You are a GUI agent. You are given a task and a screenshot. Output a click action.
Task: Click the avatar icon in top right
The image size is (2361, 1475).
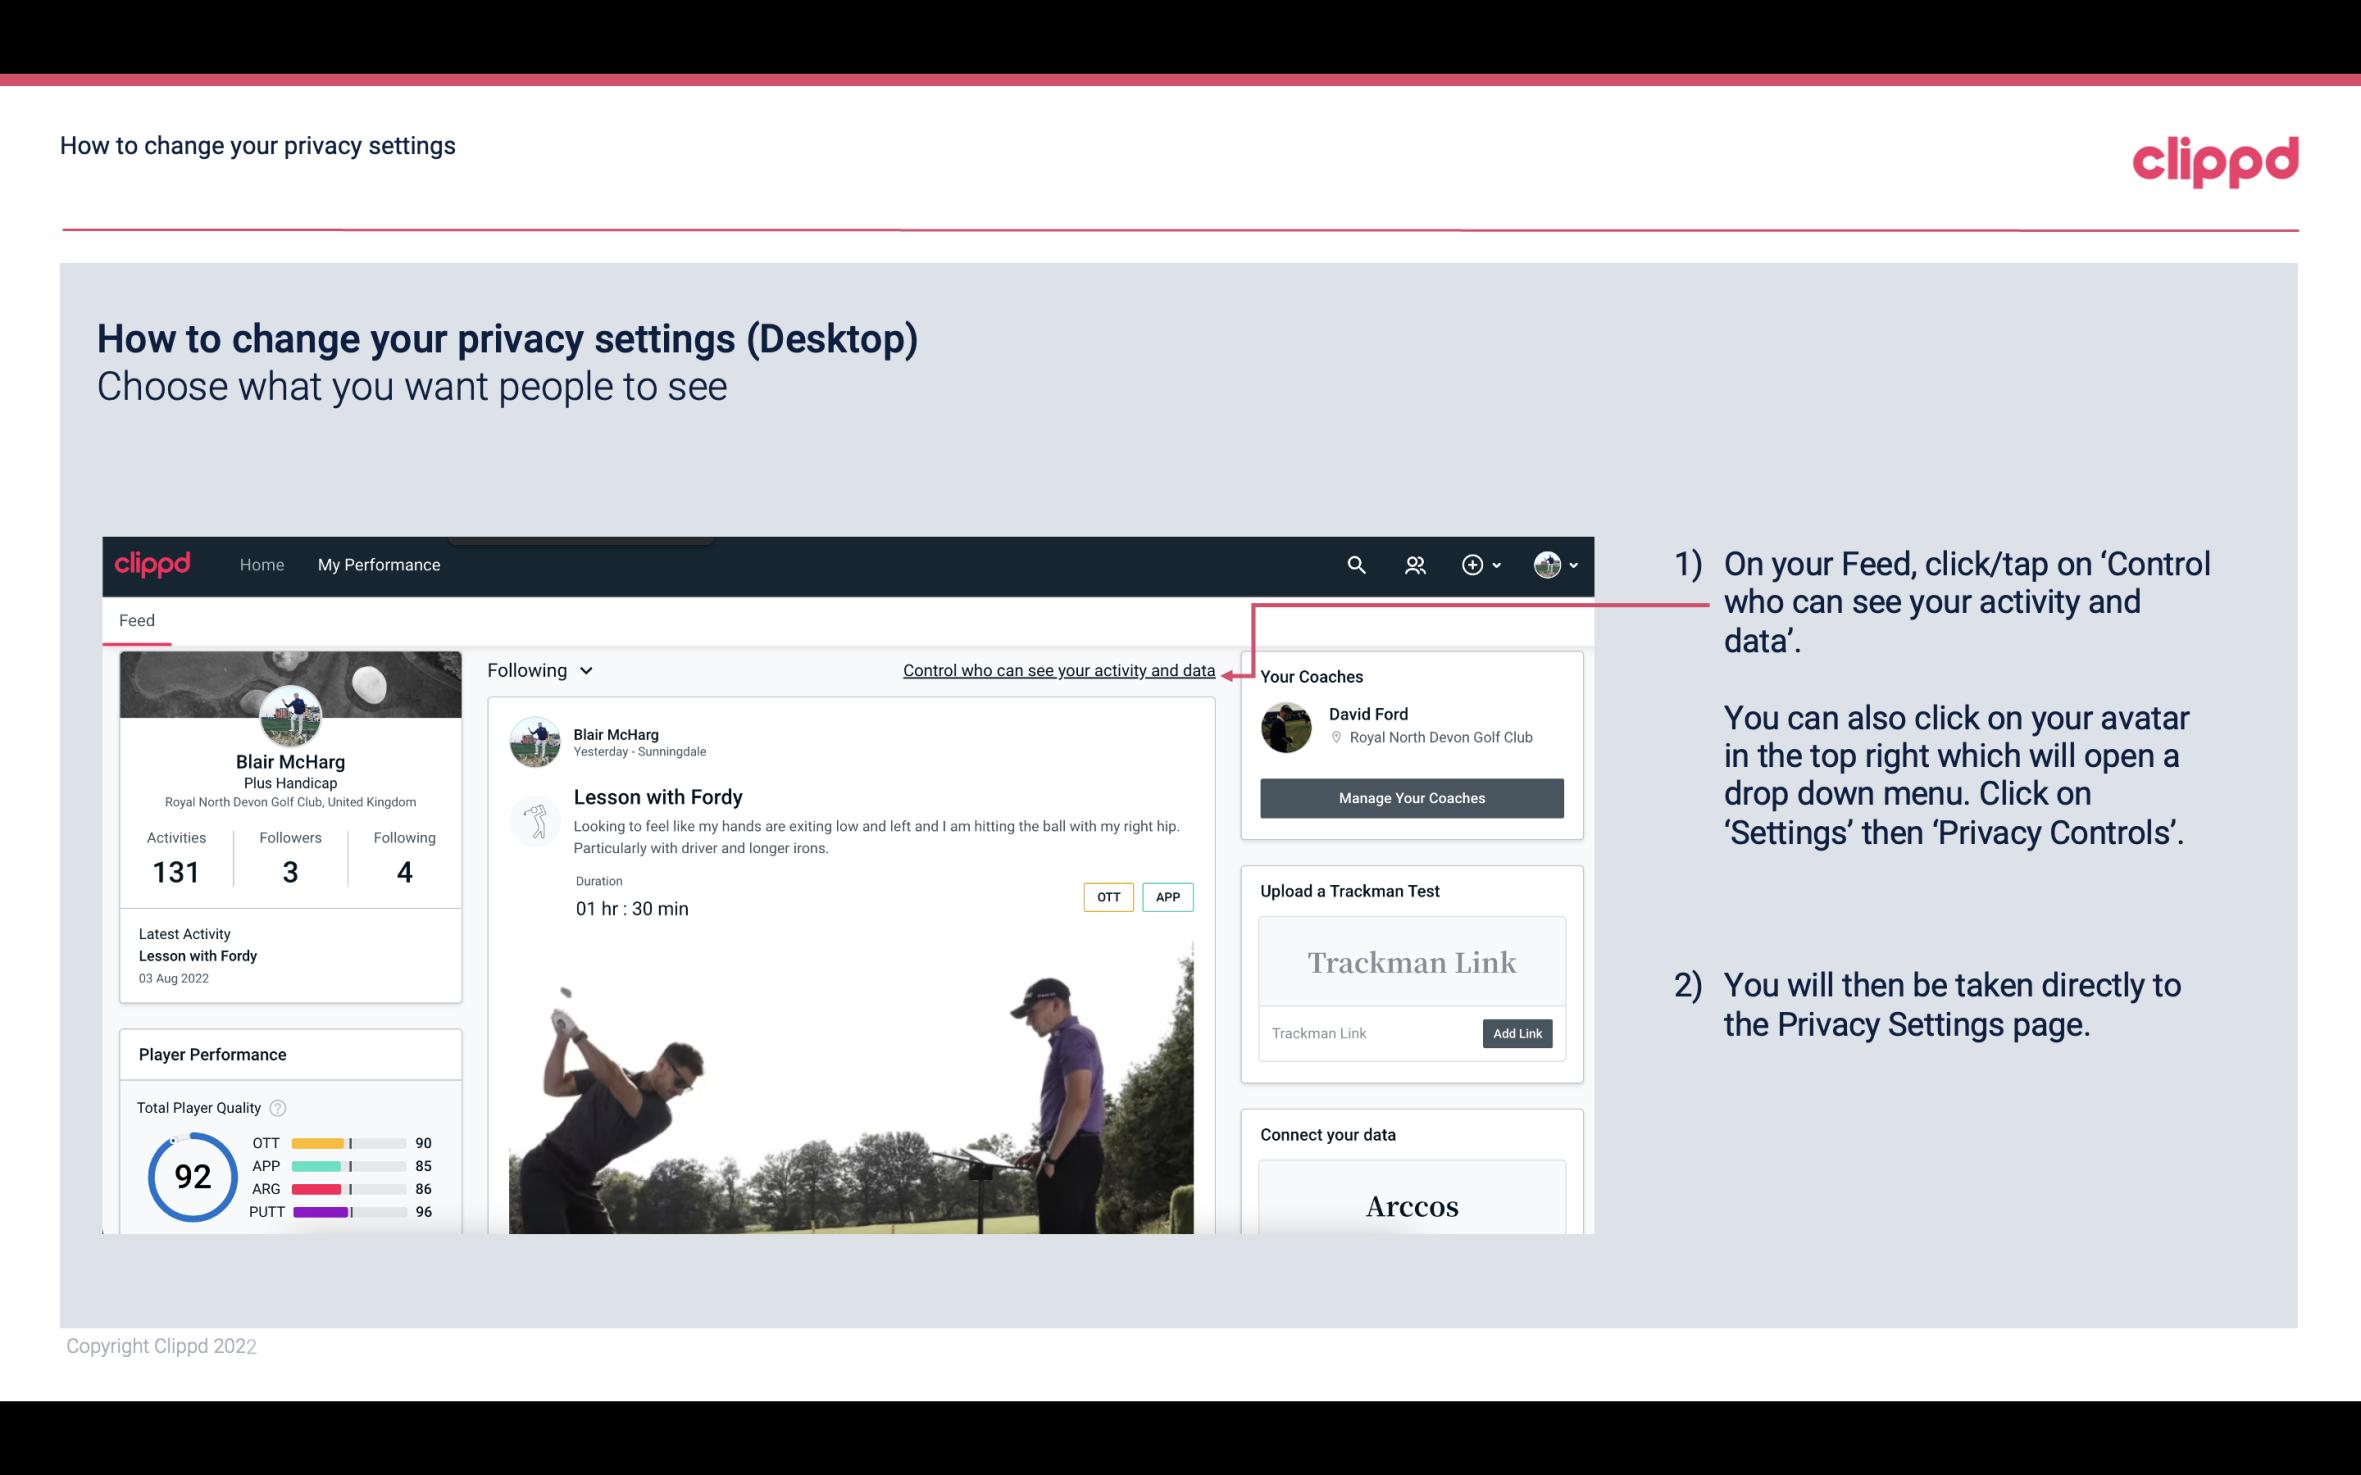(x=1546, y=564)
